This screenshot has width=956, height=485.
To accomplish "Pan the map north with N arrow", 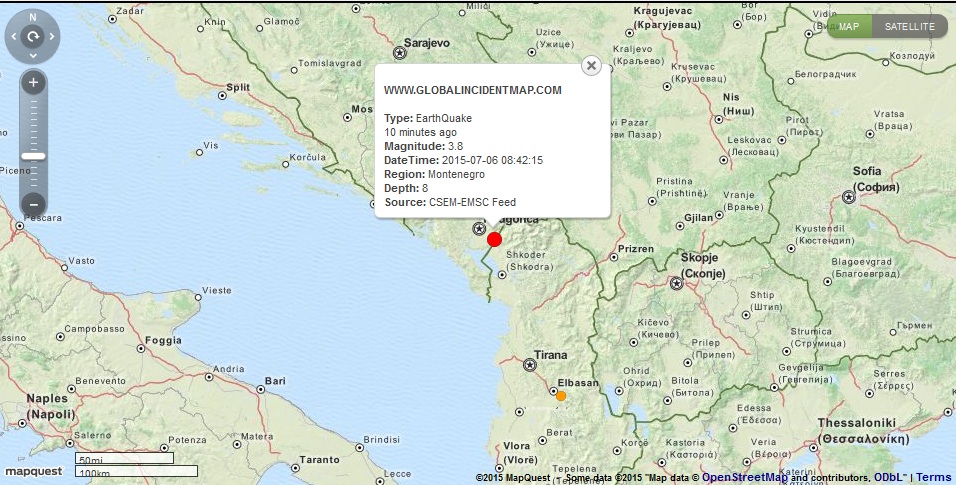I will click(33, 17).
